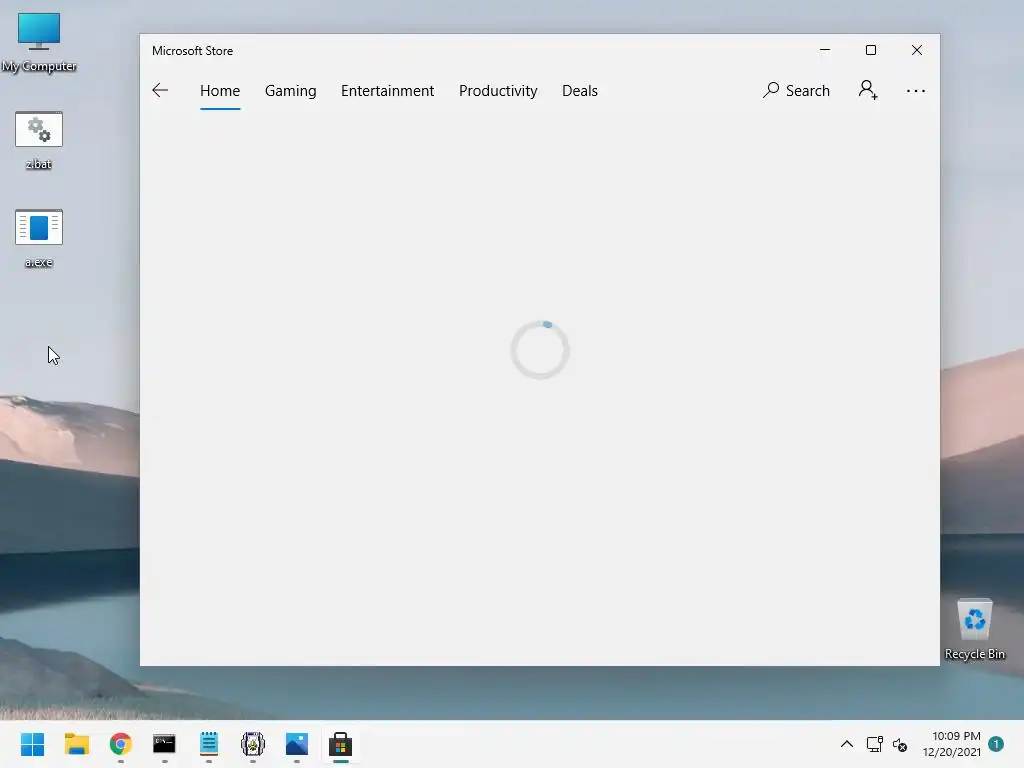Close the Microsoft Store window

[917, 50]
